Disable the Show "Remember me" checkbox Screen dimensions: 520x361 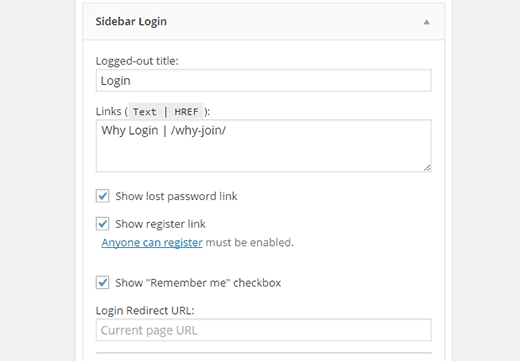(102, 282)
